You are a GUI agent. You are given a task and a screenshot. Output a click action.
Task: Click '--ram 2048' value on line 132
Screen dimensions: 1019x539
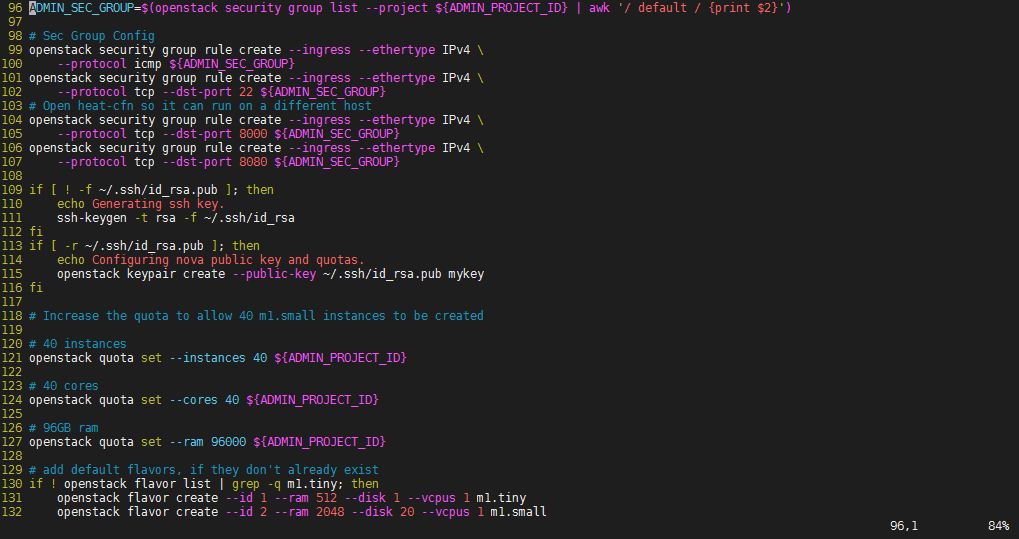click(x=309, y=512)
